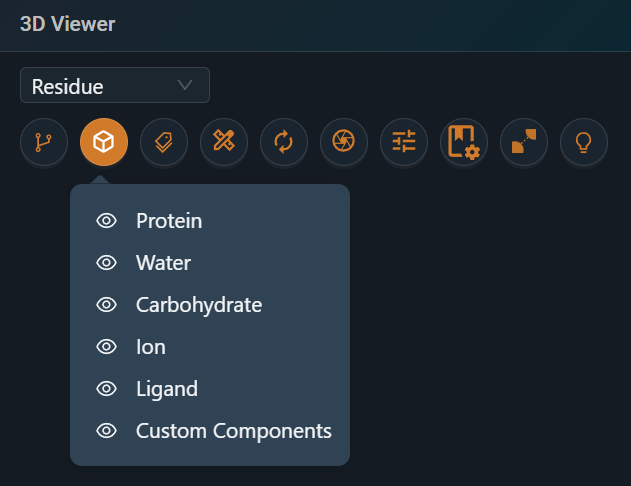This screenshot has width=631, height=486.
Task: Click the camera shutter snapshot icon
Action: (344, 143)
